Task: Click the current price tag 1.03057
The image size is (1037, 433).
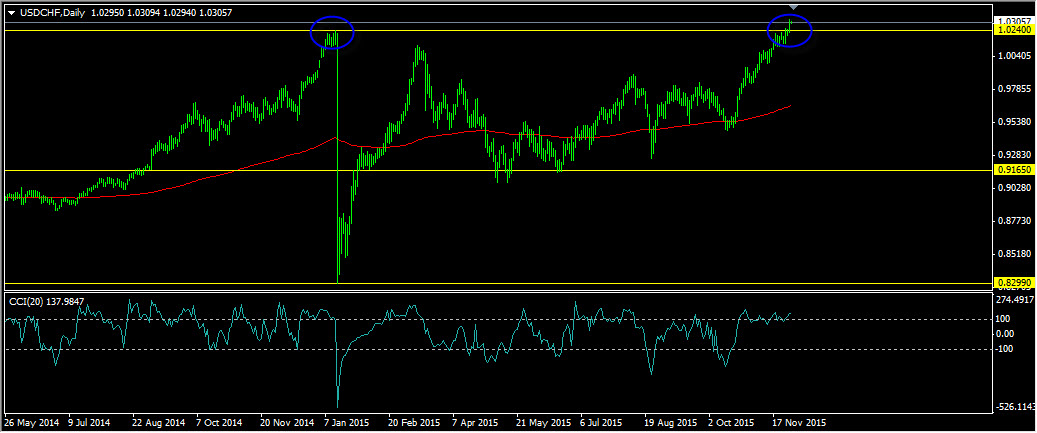Action: tap(1014, 22)
